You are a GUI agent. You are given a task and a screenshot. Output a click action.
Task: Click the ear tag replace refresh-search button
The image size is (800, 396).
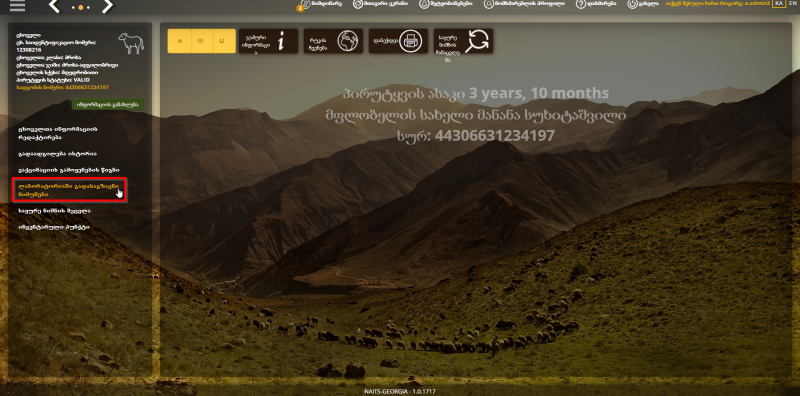pos(463,41)
